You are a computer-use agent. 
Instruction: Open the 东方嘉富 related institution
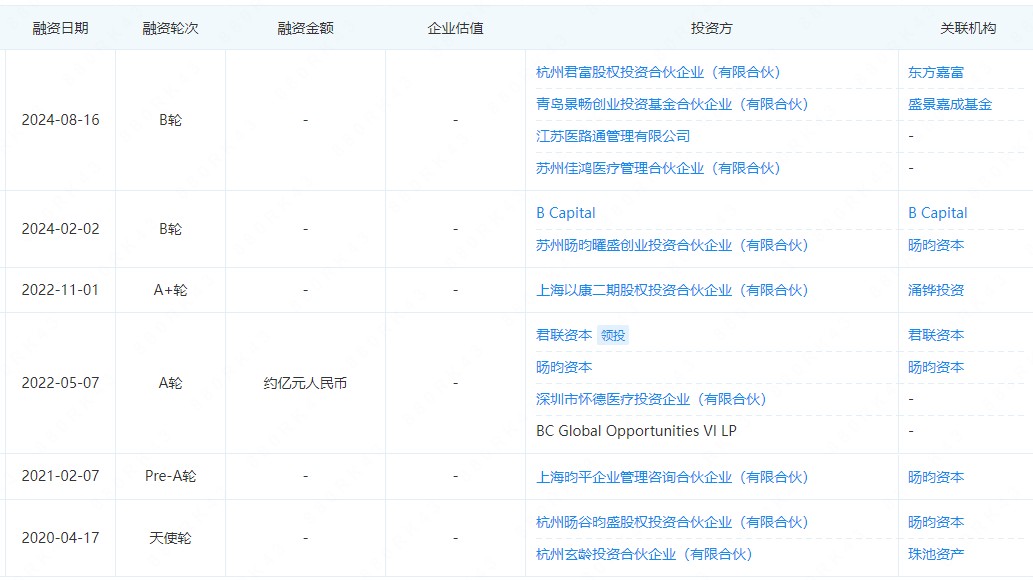[936, 72]
